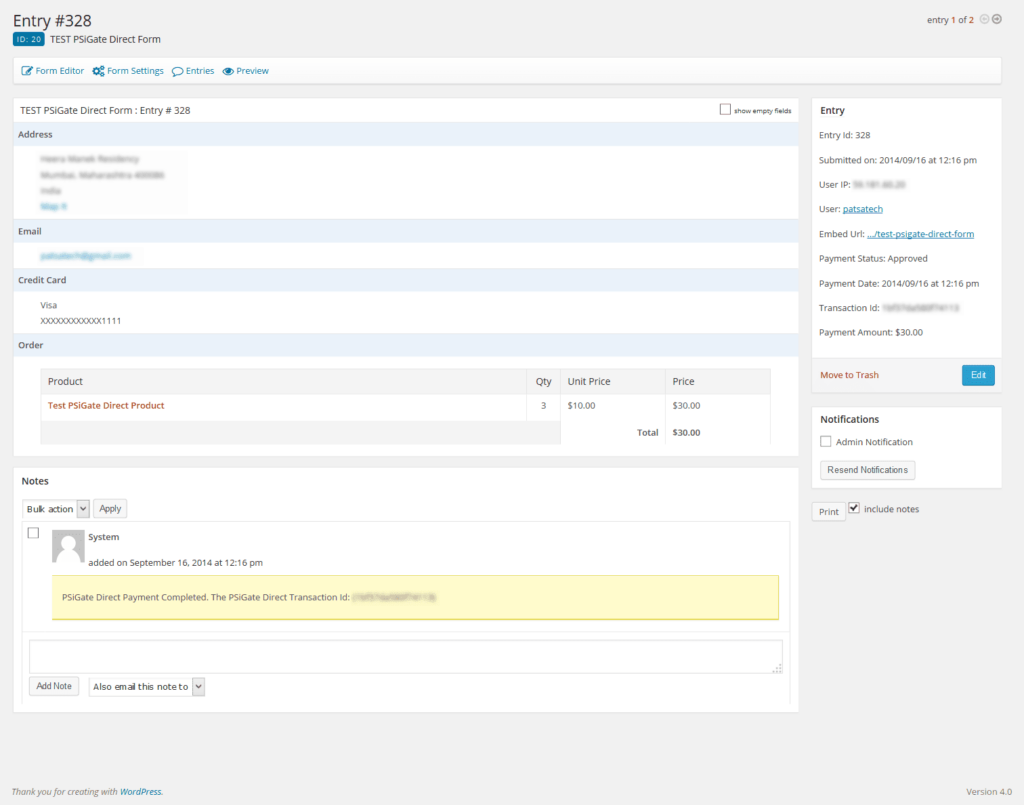Apply the selected bulk action
This screenshot has width=1024, height=805.
coord(110,508)
